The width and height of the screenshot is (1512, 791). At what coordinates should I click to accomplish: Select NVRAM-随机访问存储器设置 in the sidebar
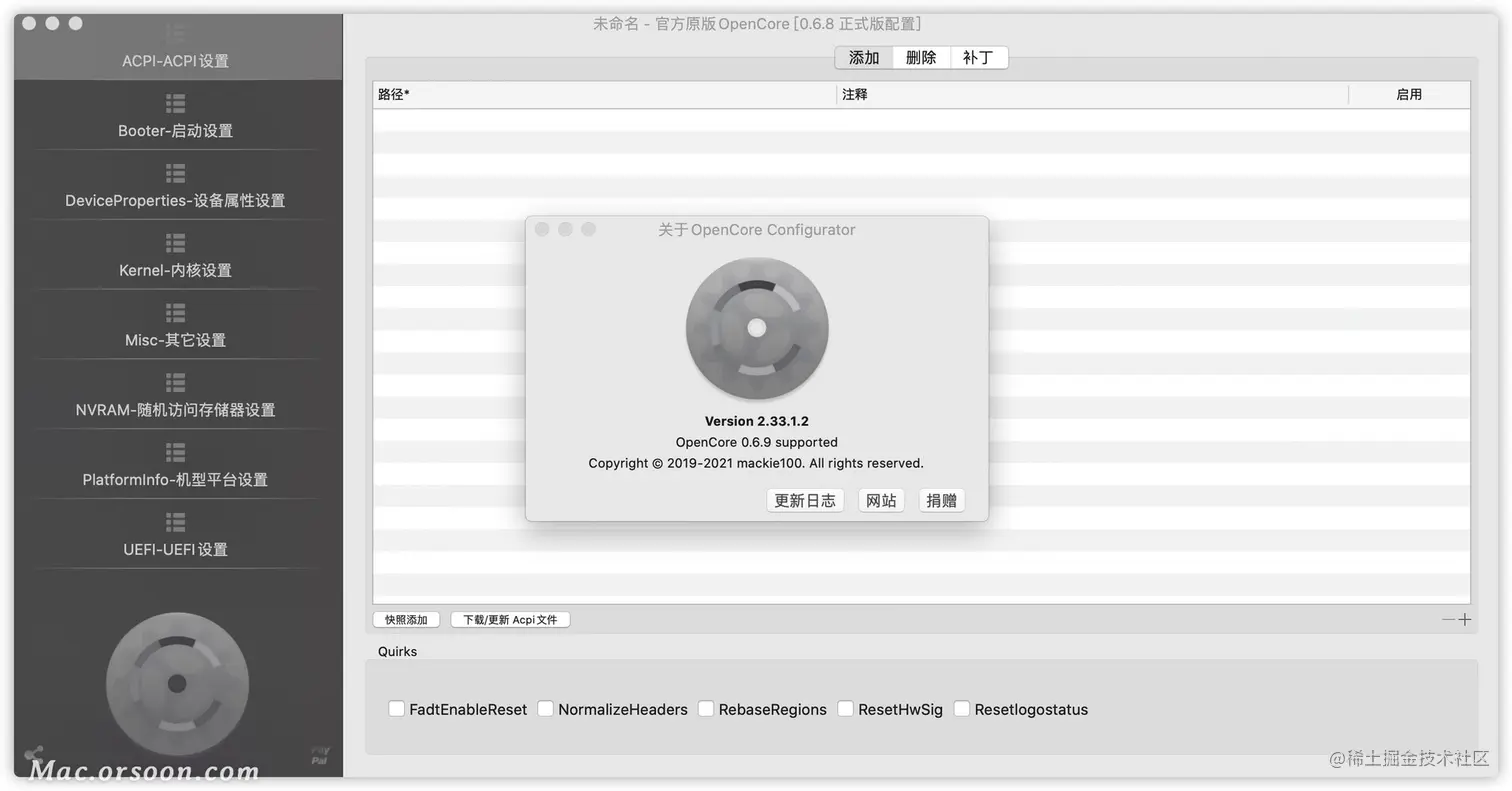[x=176, y=410]
